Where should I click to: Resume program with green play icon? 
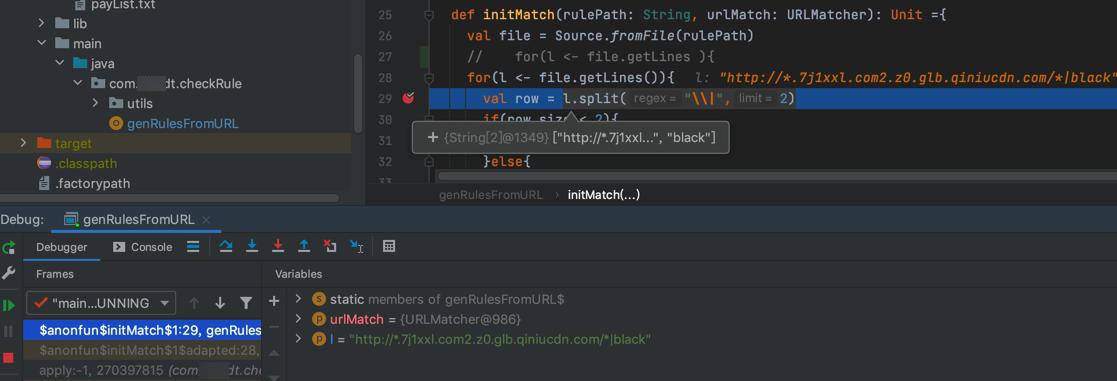pyautogui.click(x=9, y=306)
